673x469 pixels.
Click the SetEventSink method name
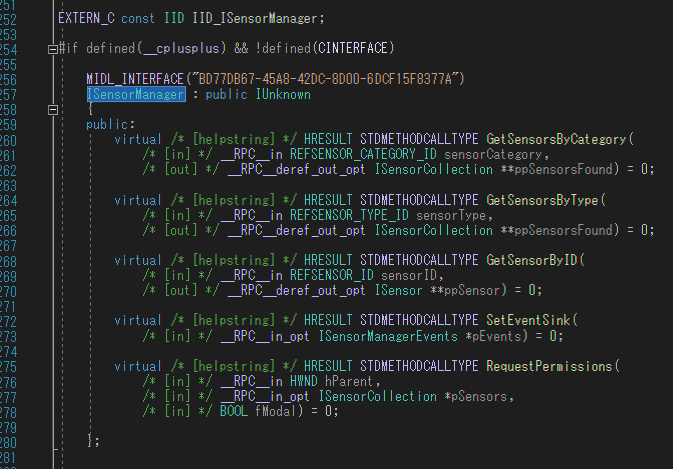[x=528, y=320]
